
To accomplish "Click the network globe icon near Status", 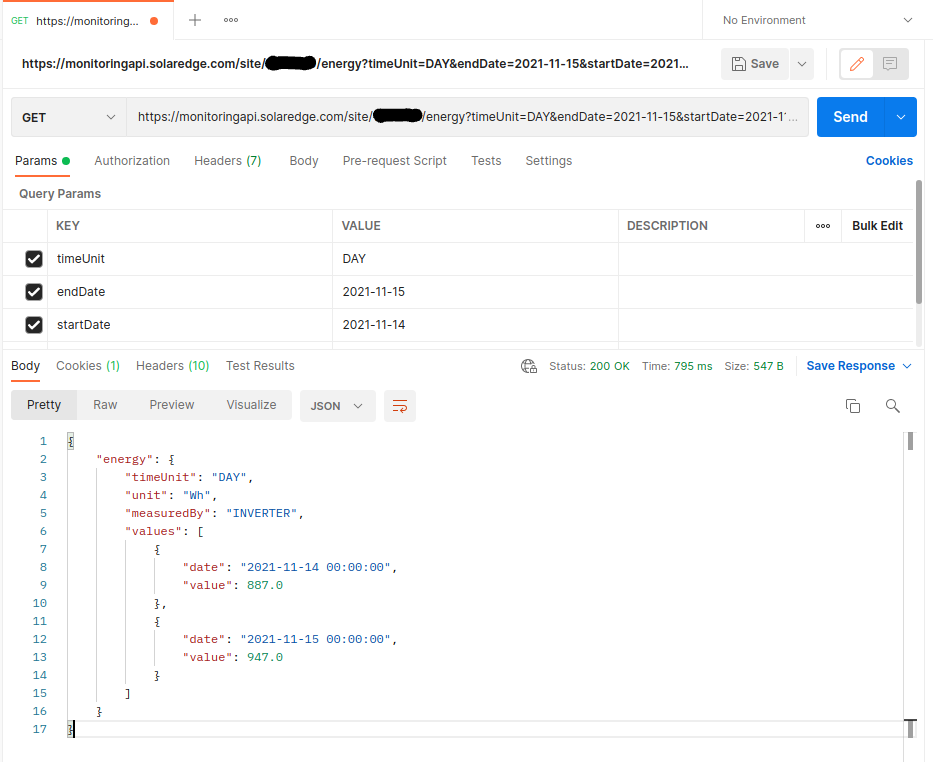I will click(529, 366).
